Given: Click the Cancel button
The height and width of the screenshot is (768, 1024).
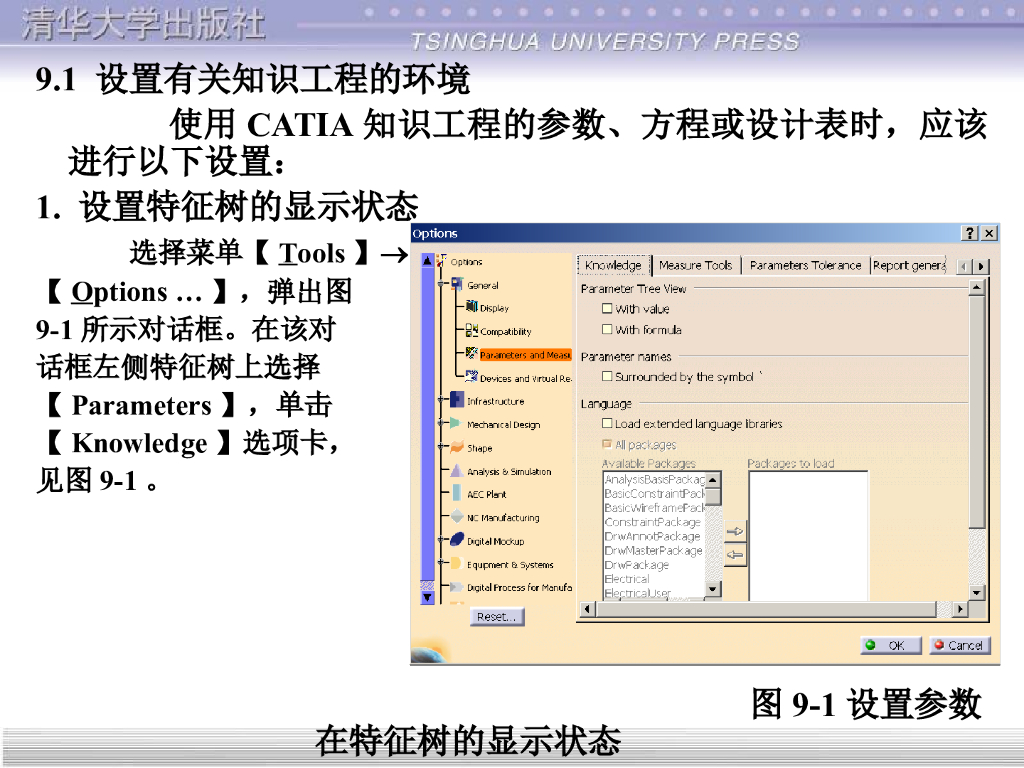Looking at the screenshot, I should tap(960, 645).
